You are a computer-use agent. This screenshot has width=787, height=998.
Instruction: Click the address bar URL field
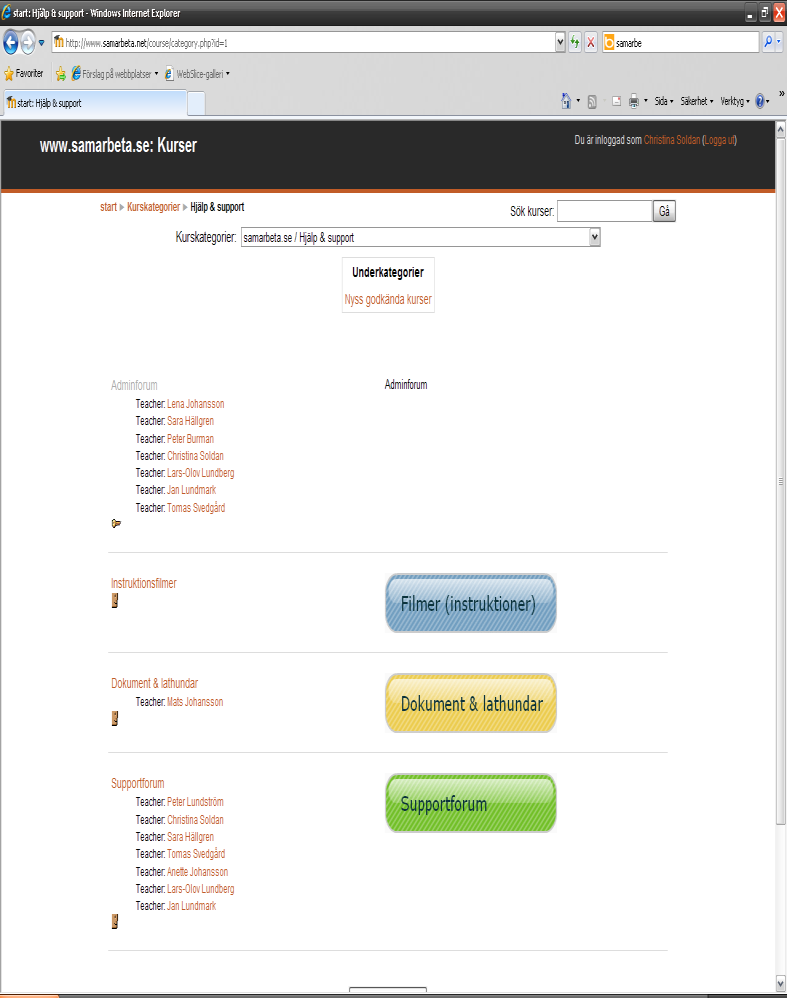pos(303,43)
